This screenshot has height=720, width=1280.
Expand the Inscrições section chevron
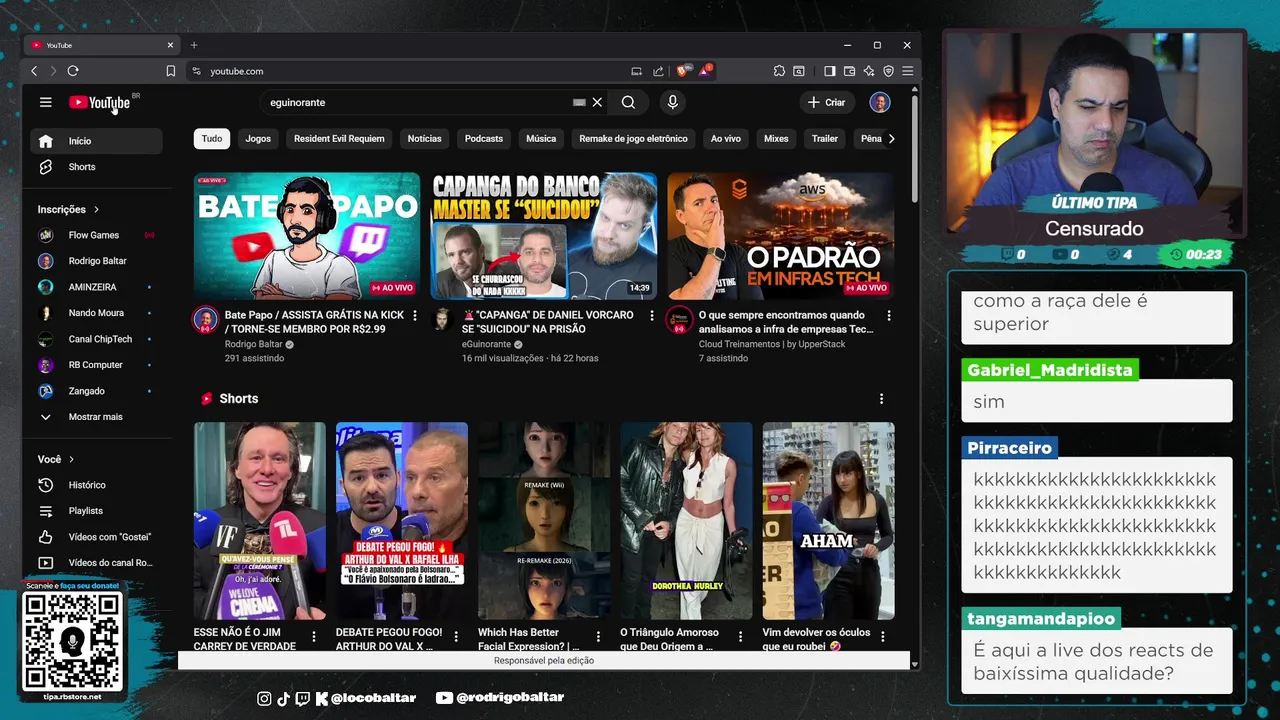(x=96, y=209)
